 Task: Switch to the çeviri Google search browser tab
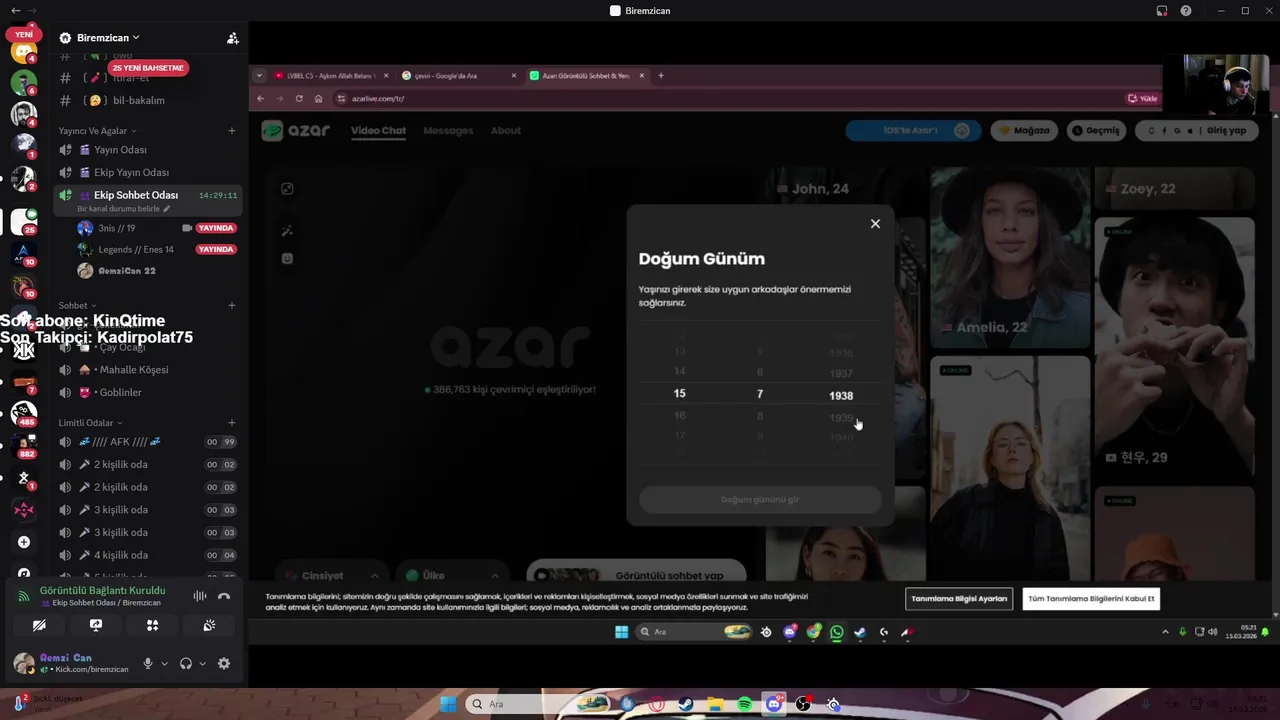(x=459, y=76)
